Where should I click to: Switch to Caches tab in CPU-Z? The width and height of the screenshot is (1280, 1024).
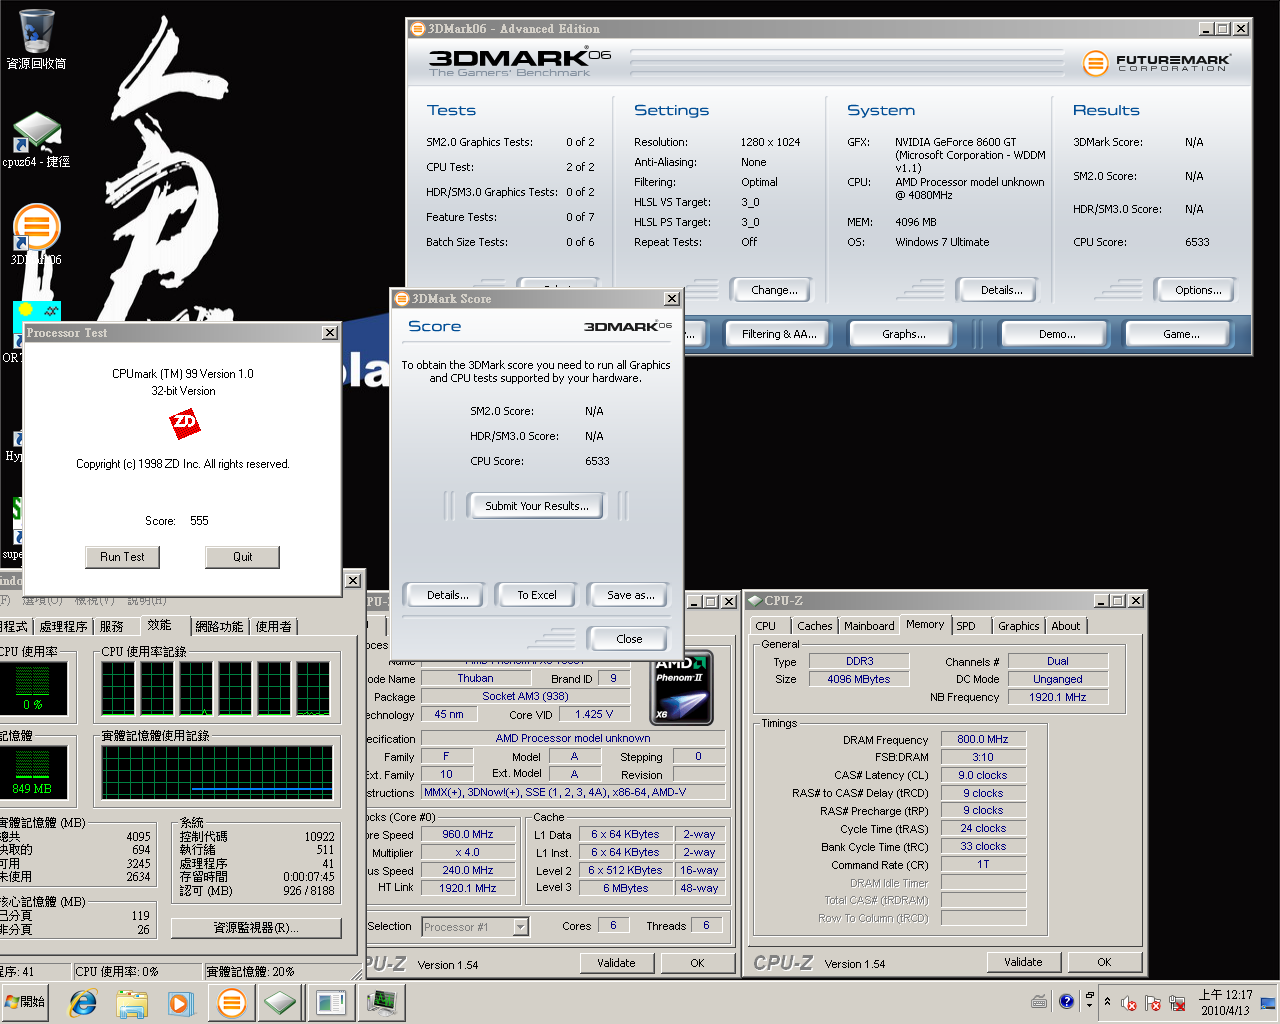[x=814, y=626]
